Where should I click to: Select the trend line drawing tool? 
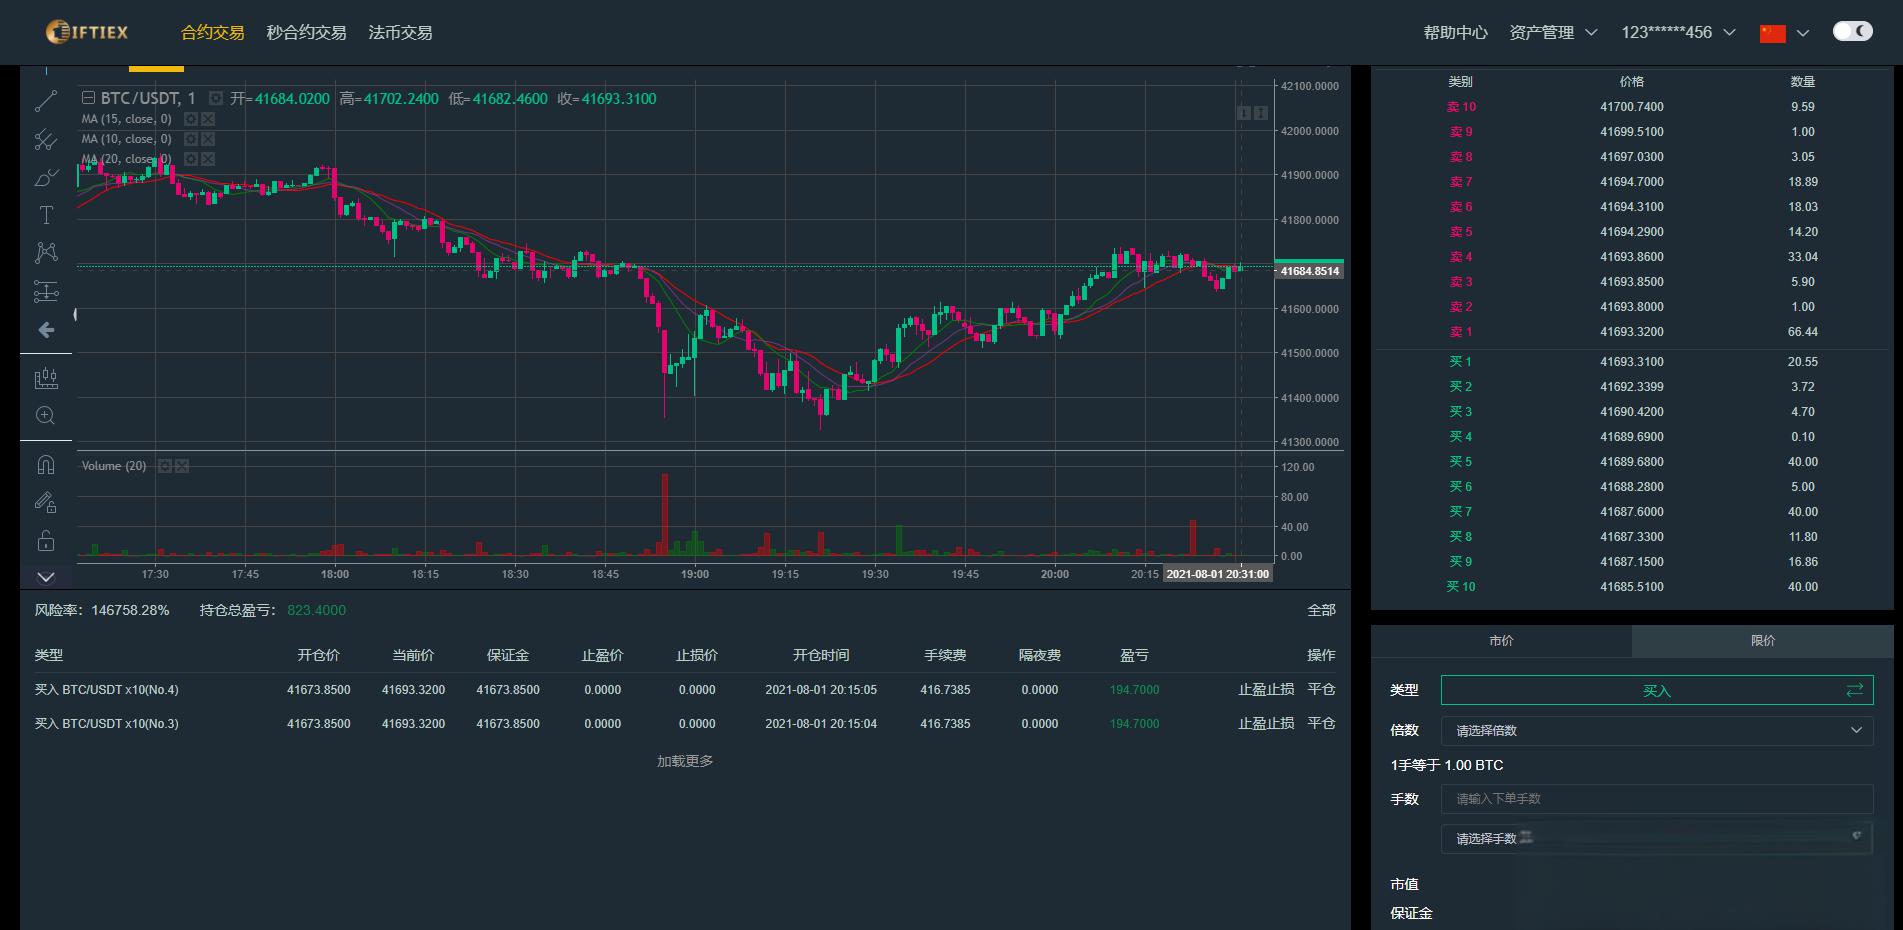[46, 101]
